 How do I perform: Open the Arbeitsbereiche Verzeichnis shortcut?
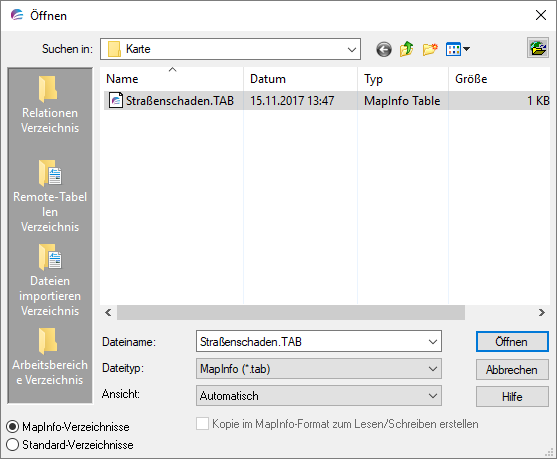pyautogui.click(x=50, y=357)
